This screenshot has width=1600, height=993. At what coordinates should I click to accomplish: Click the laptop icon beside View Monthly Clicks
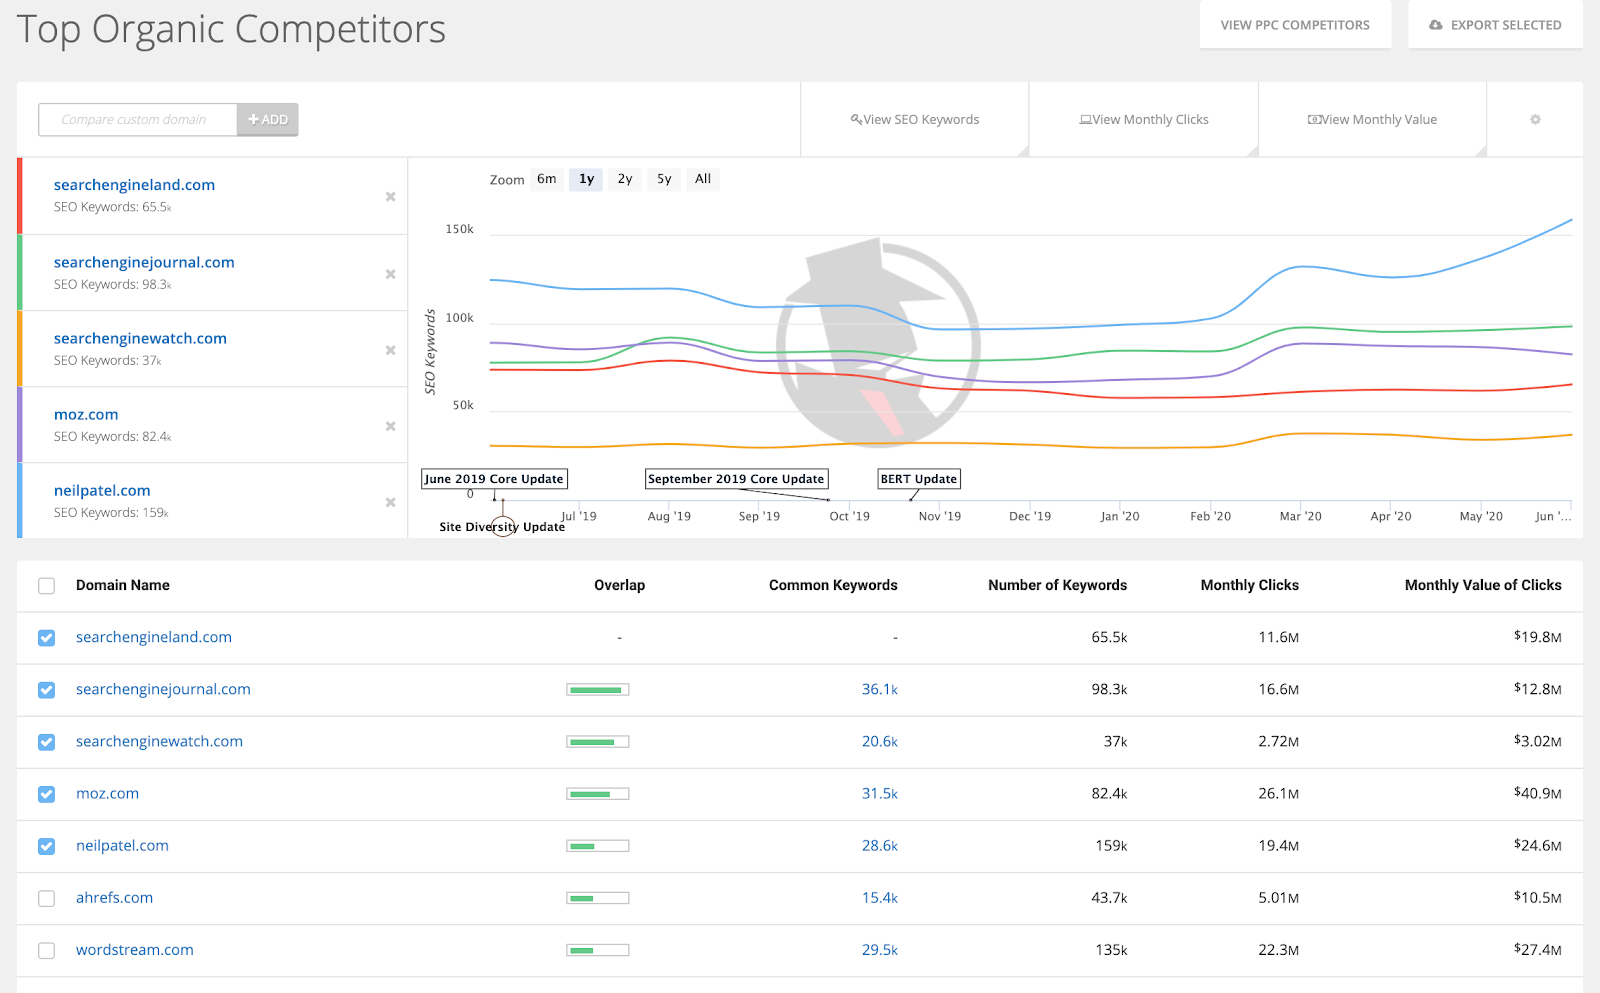click(1085, 119)
